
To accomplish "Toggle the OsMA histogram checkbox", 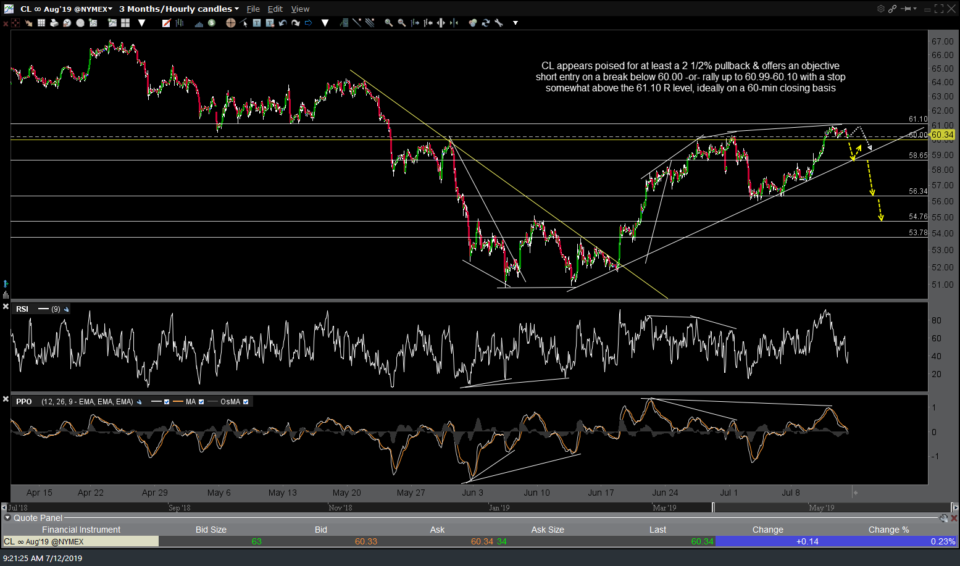I will [x=246, y=402].
